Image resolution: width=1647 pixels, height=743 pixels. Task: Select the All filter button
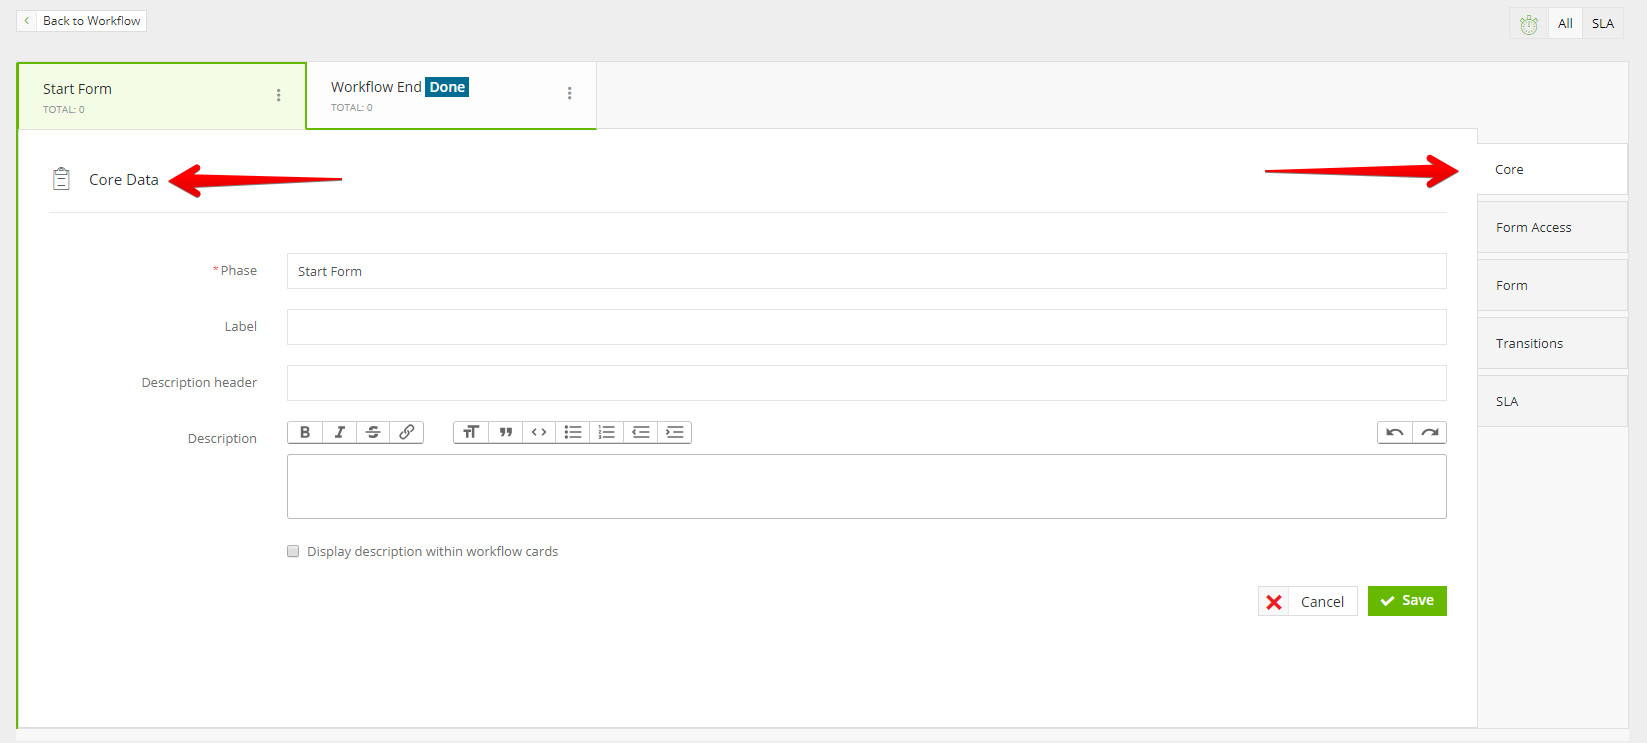point(1565,24)
